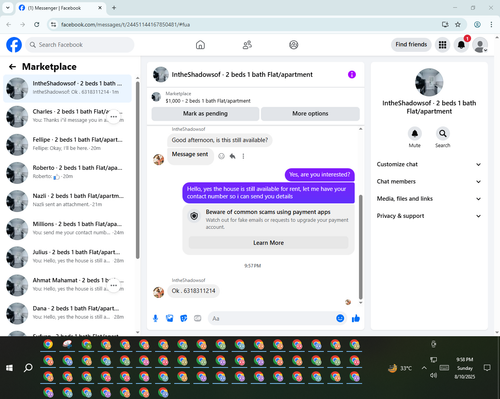Open Windows taskbar search
Screen dimensions: 500x399
coord(28,368)
